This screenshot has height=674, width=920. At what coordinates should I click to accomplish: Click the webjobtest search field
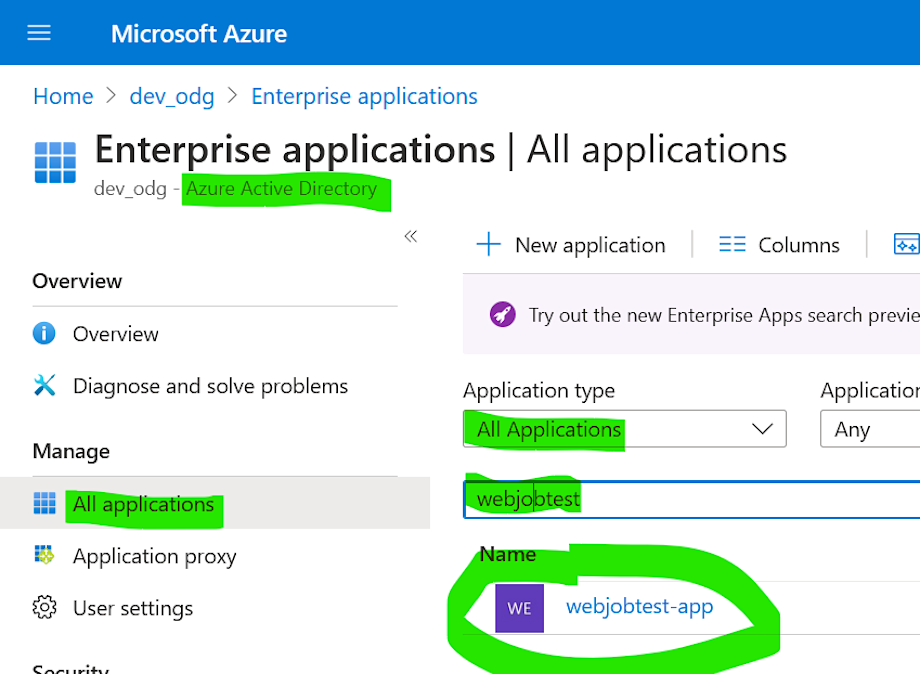click(692, 499)
